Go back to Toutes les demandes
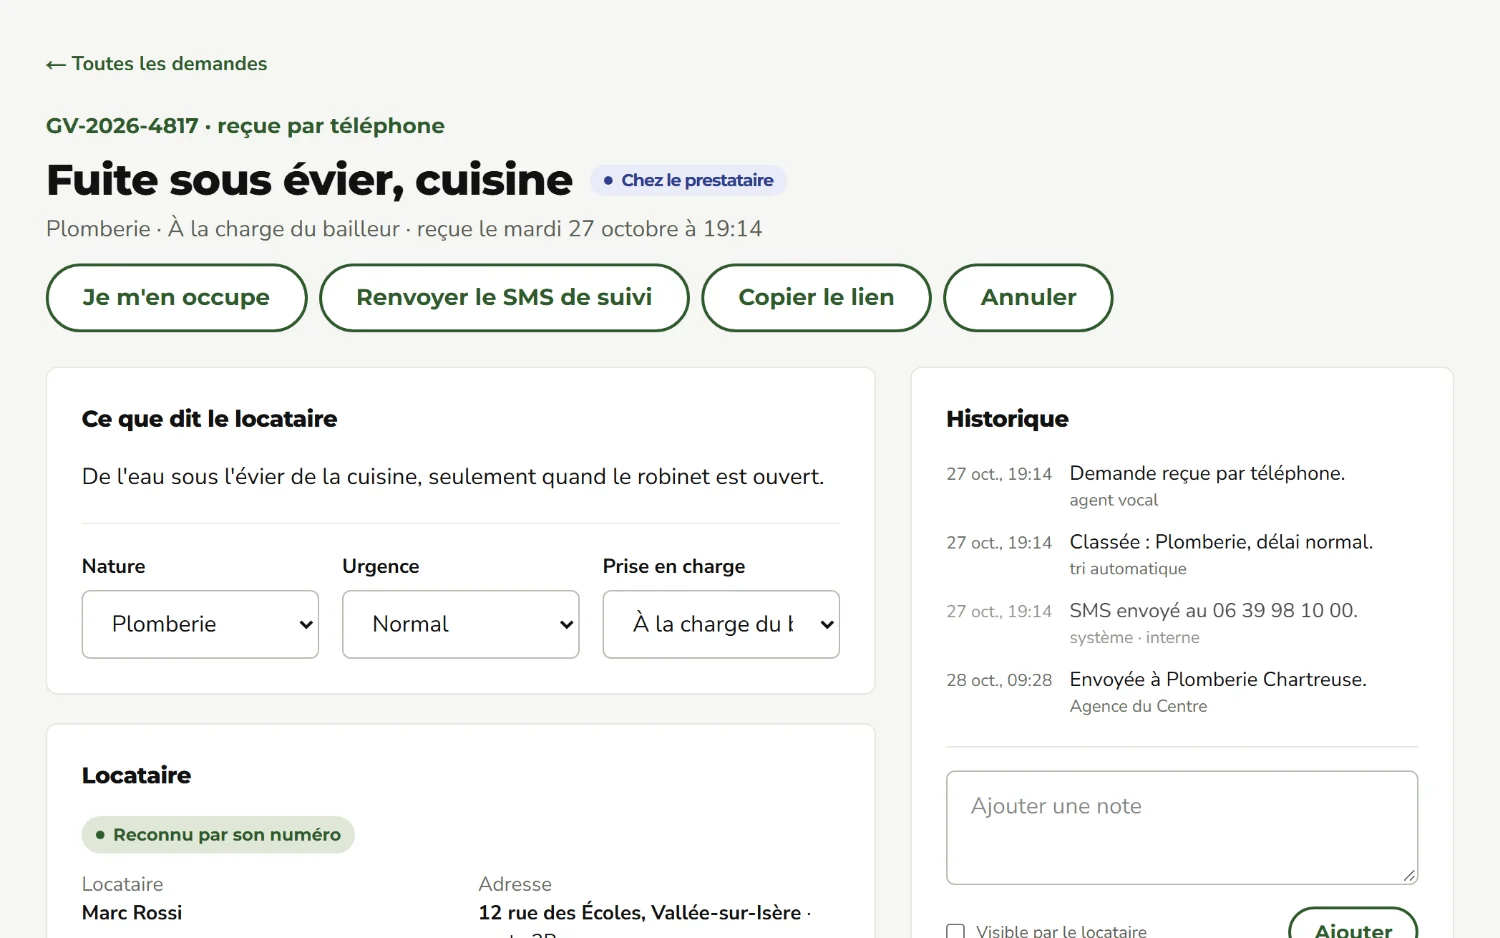 [x=157, y=64]
